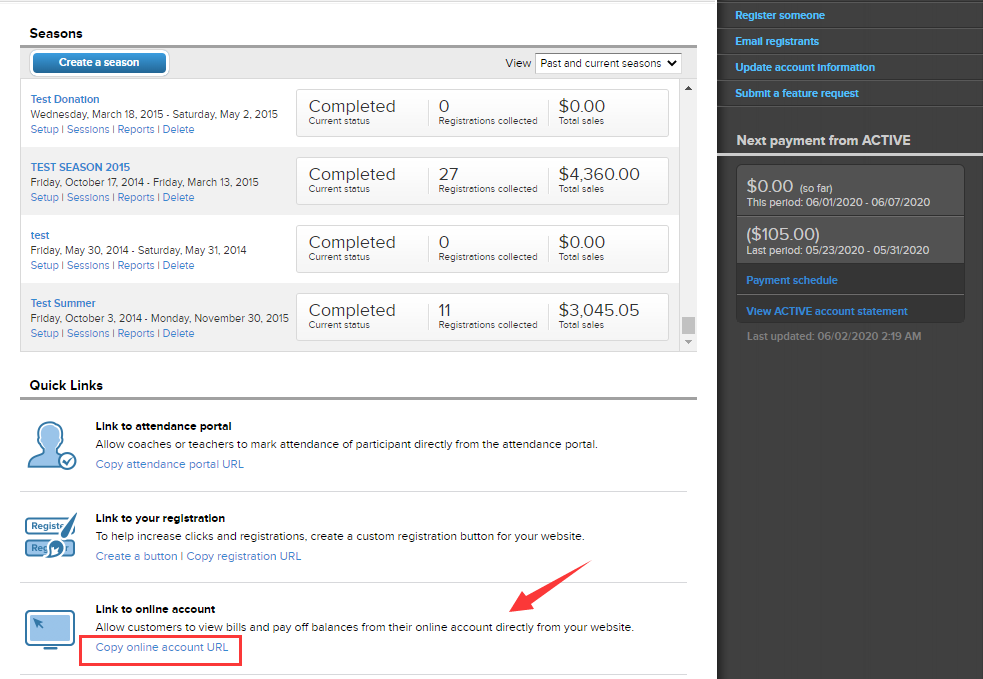Click Submit a feature request
The width and height of the screenshot is (983, 679).
pyautogui.click(x=797, y=94)
